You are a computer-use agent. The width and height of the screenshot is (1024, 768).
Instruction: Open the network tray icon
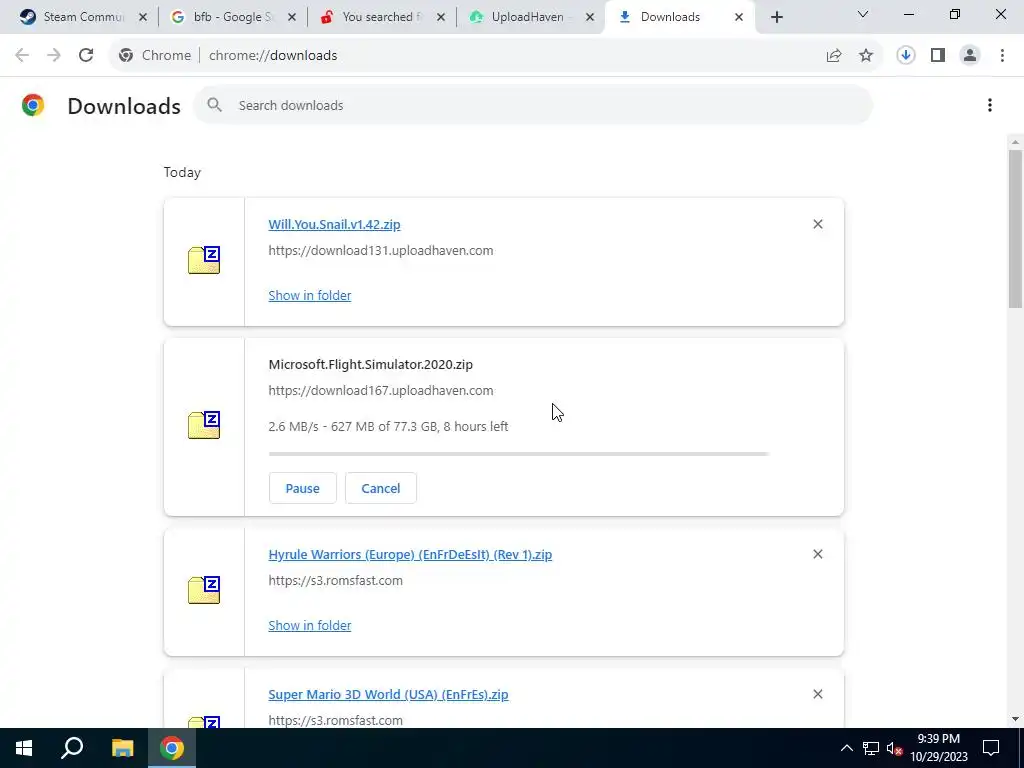871,748
